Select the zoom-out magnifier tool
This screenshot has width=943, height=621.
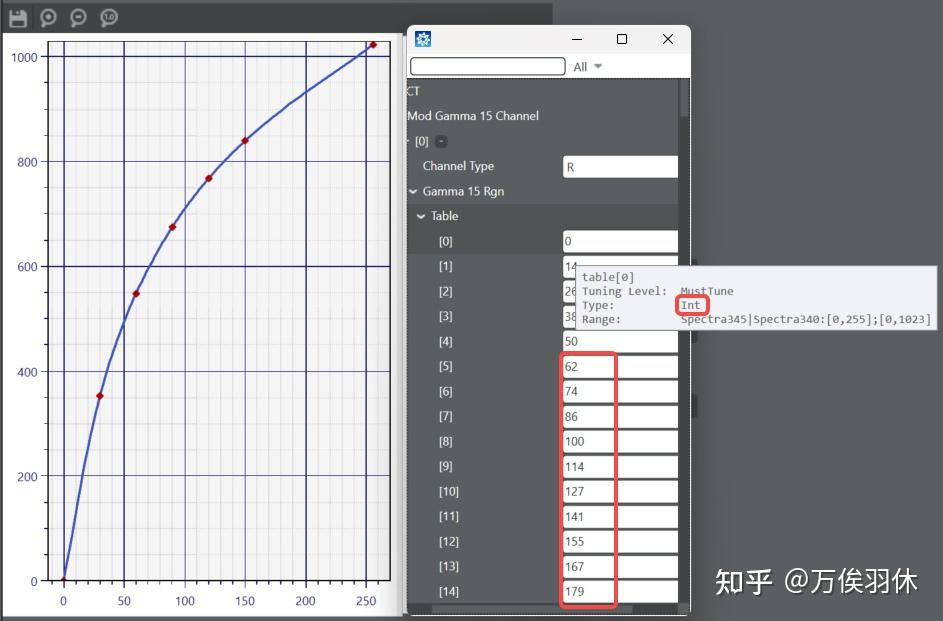(77, 17)
